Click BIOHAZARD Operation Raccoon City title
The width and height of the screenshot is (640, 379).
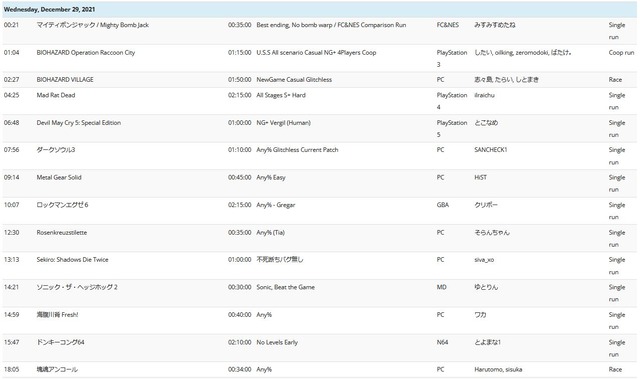click(86, 53)
